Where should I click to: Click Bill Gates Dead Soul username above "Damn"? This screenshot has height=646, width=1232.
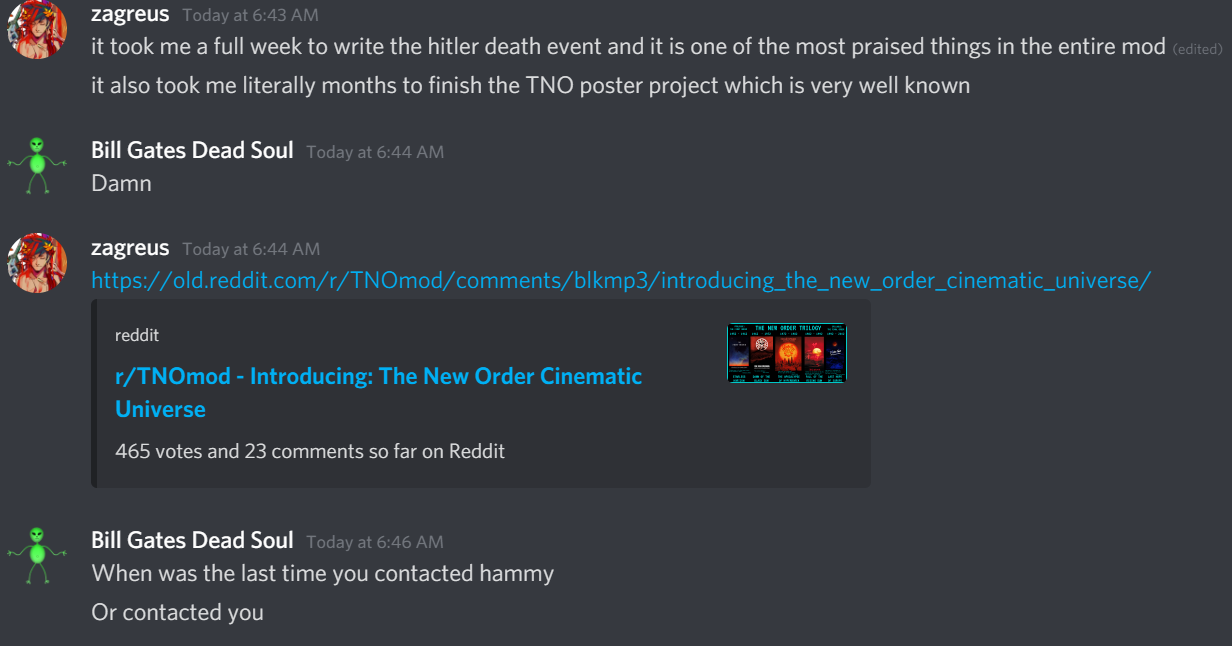192,151
